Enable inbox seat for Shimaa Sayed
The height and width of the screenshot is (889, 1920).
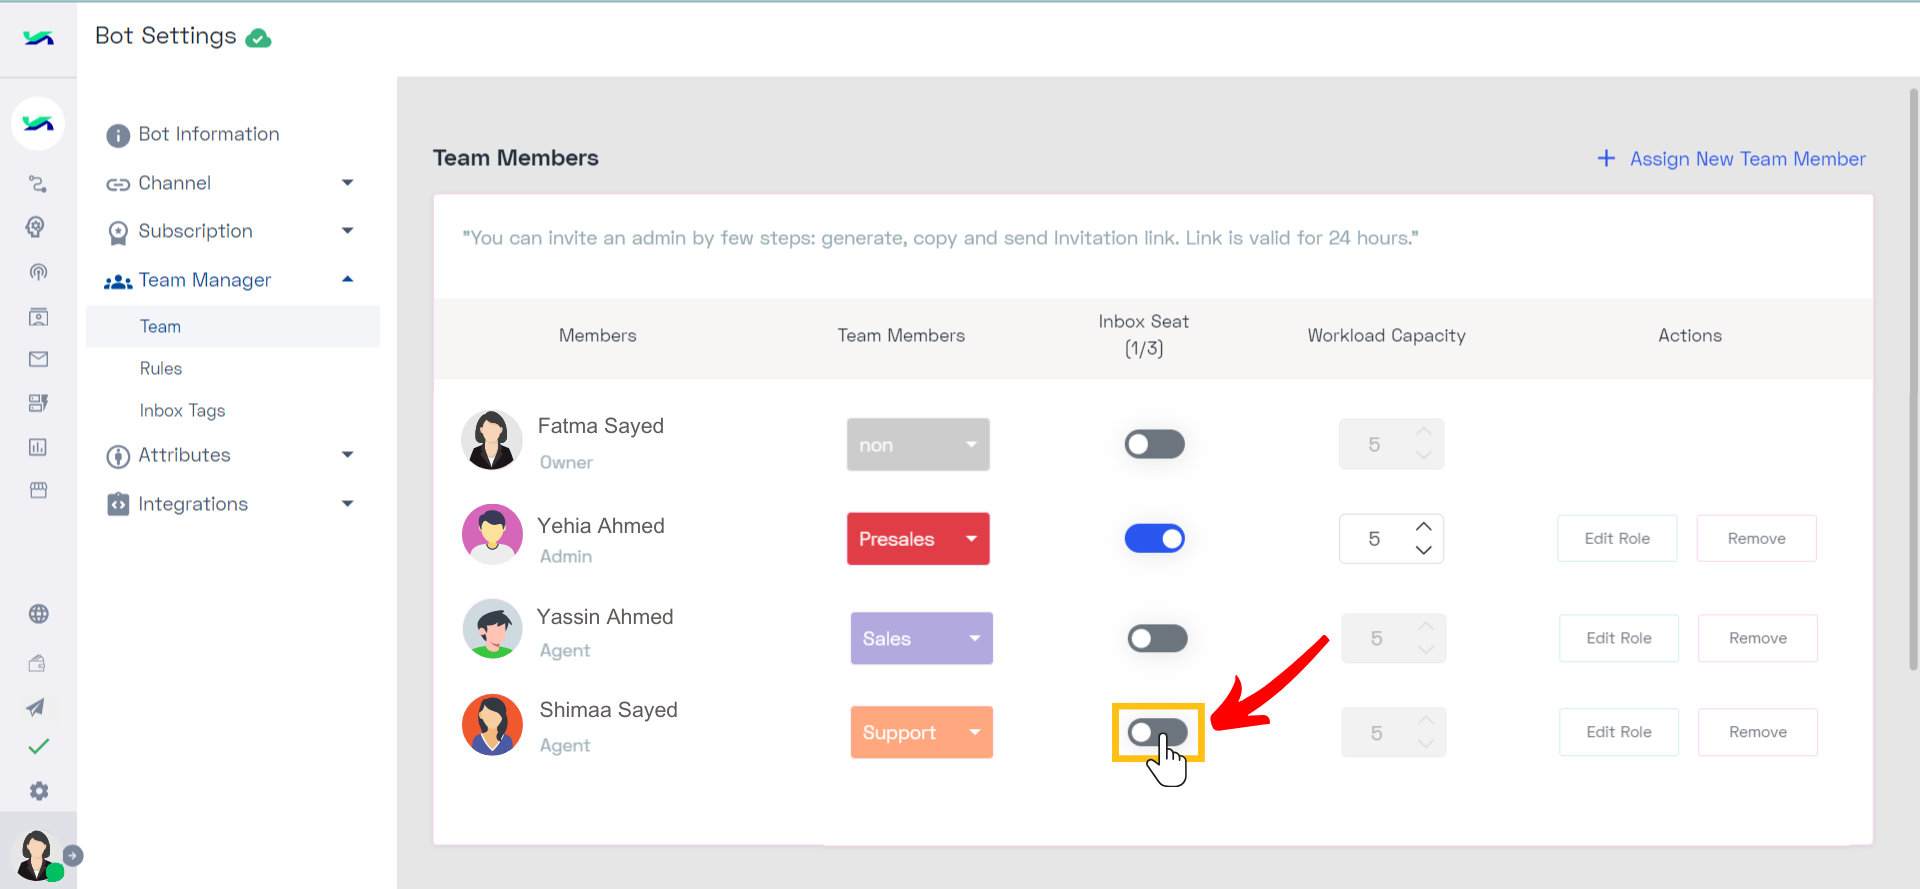pos(1157,732)
